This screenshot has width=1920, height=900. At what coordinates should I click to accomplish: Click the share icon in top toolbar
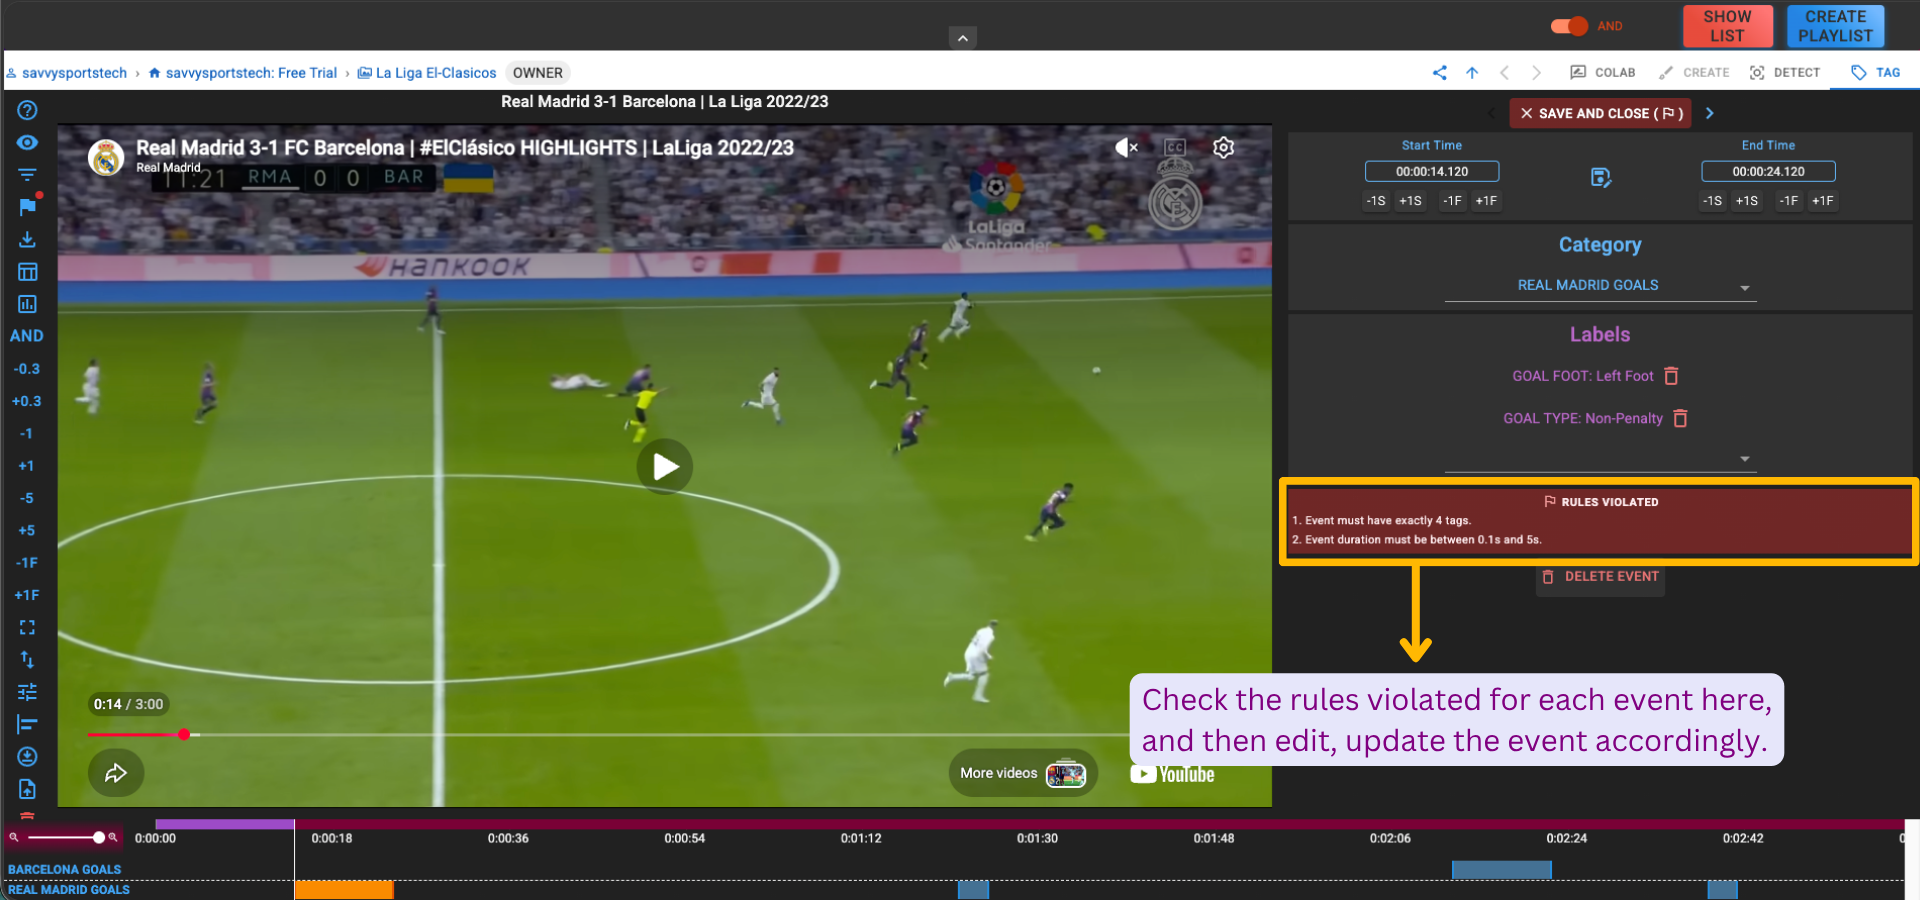click(1439, 72)
